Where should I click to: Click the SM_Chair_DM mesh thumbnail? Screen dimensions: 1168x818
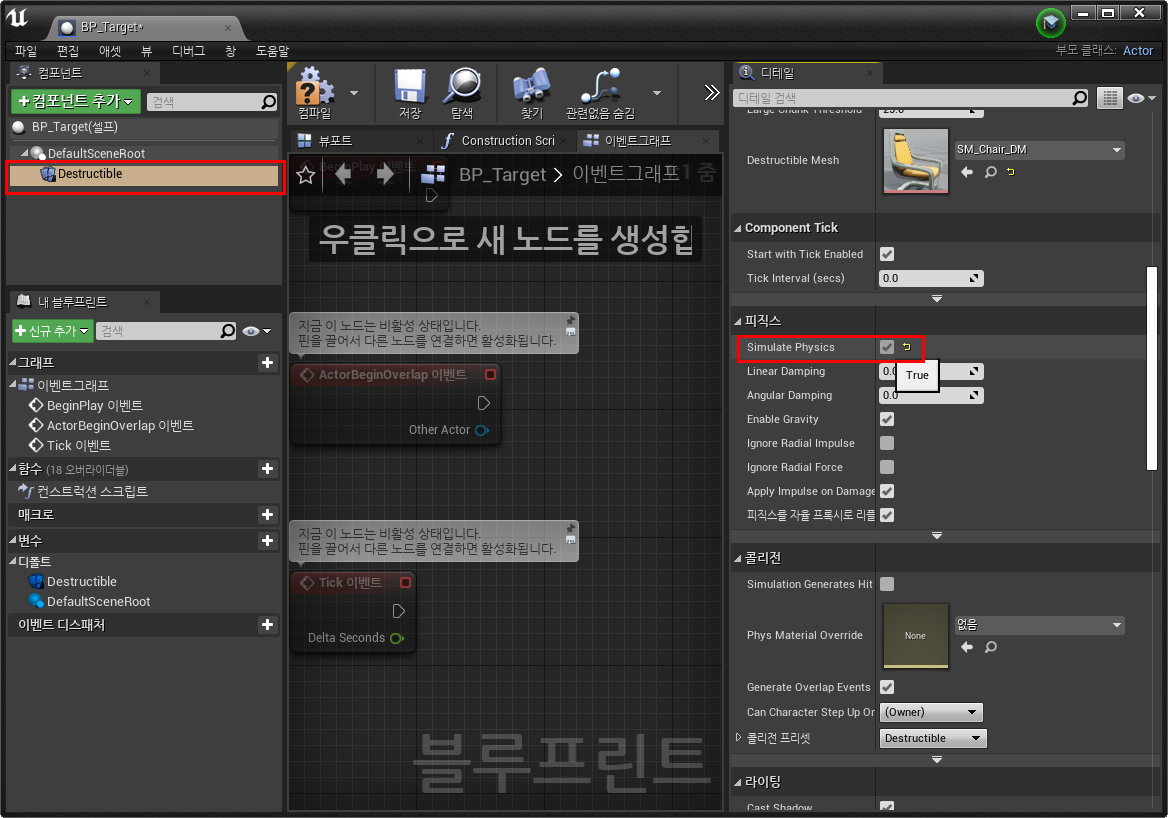[915, 161]
